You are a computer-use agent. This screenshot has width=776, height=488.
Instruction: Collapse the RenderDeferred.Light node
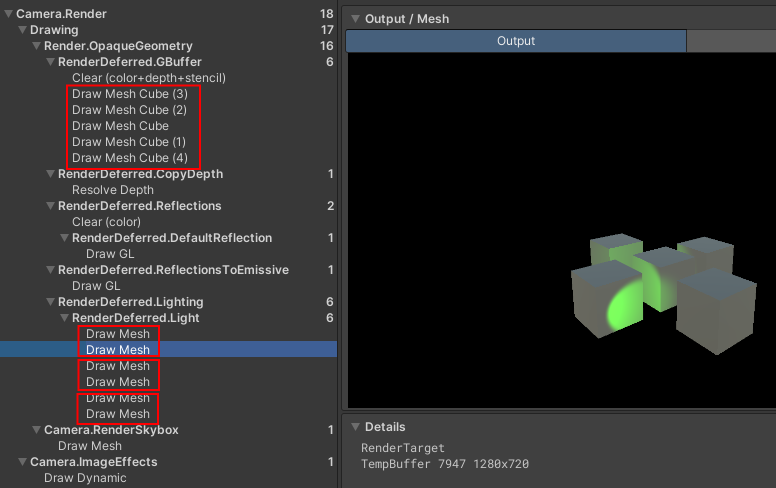(64, 318)
